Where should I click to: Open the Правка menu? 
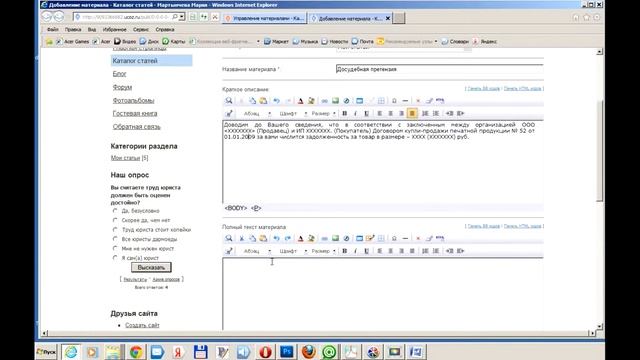pos(73,29)
